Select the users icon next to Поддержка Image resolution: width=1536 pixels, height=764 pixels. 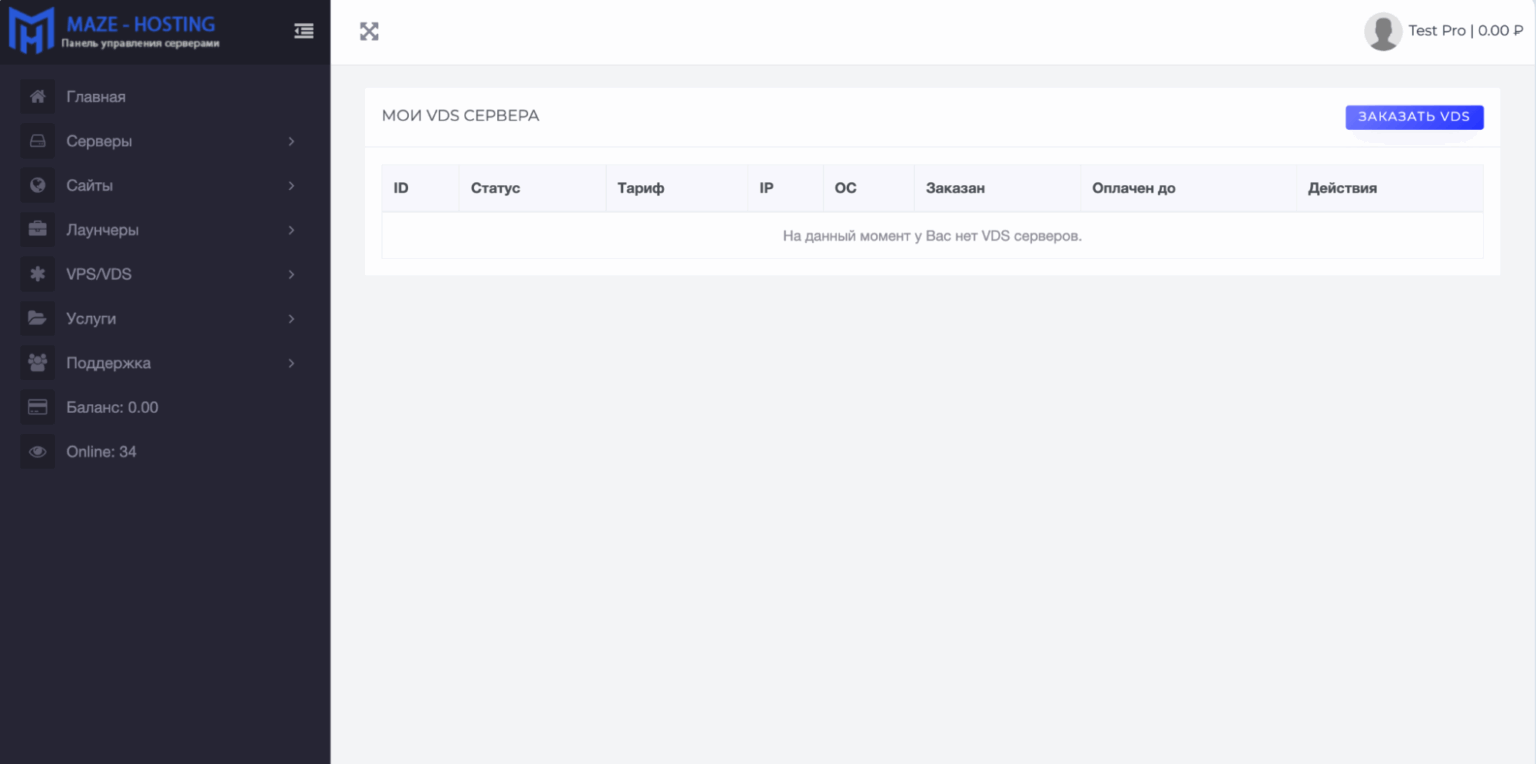pos(37,362)
